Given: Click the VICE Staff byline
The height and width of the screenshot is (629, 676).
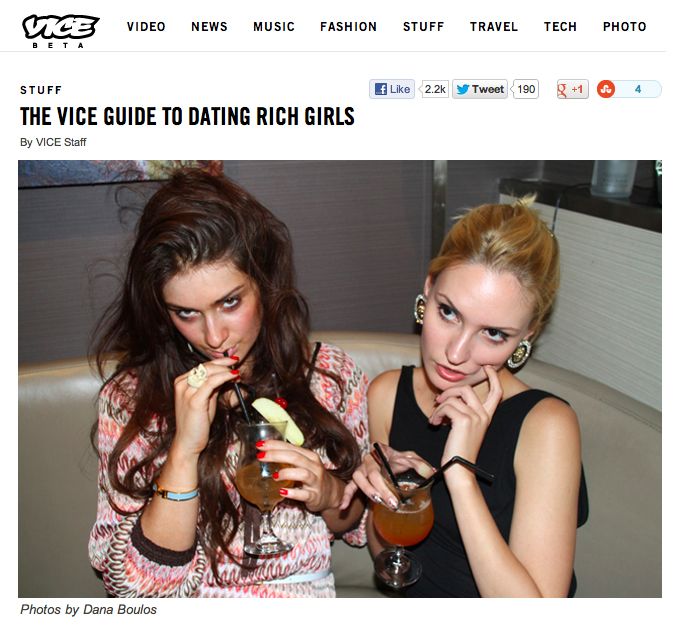Looking at the screenshot, I should pos(61,142).
